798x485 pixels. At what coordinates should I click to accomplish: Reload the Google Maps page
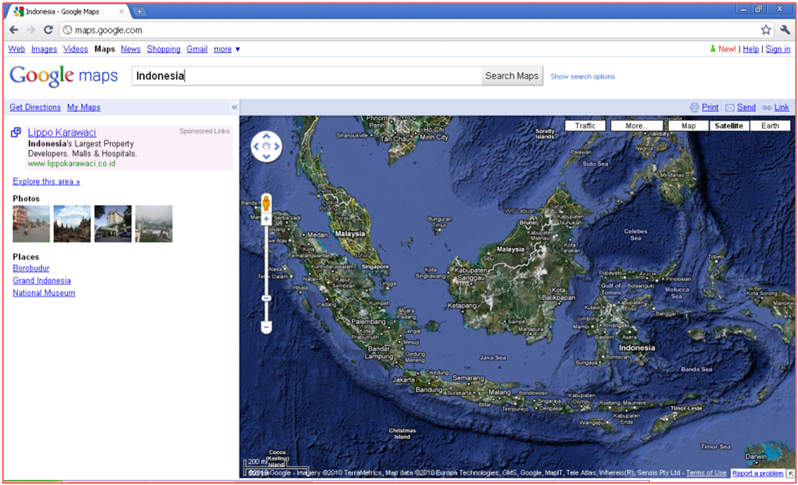click(x=48, y=30)
